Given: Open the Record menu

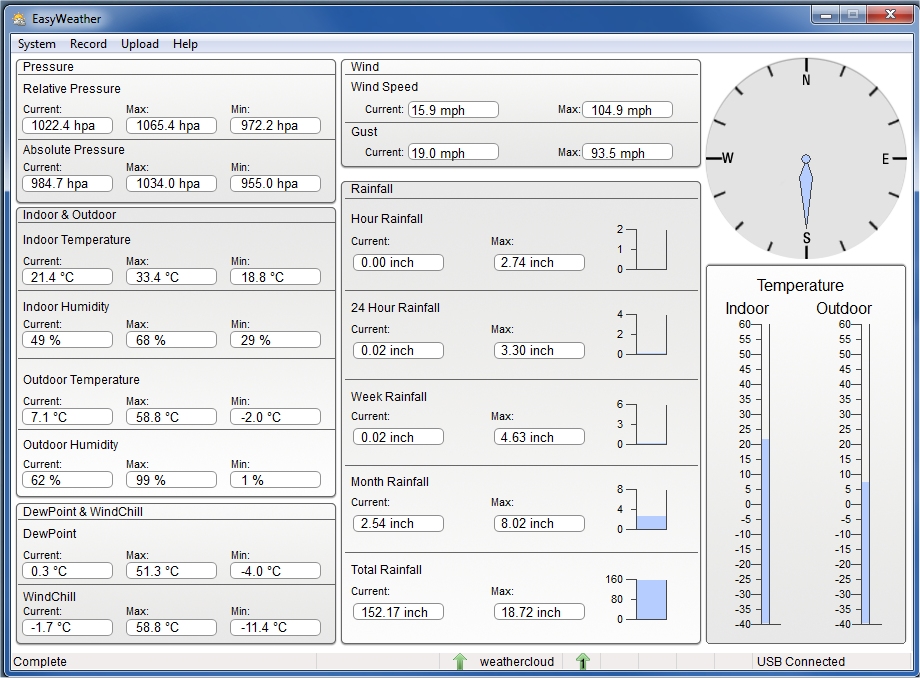Looking at the screenshot, I should pos(88,44).
